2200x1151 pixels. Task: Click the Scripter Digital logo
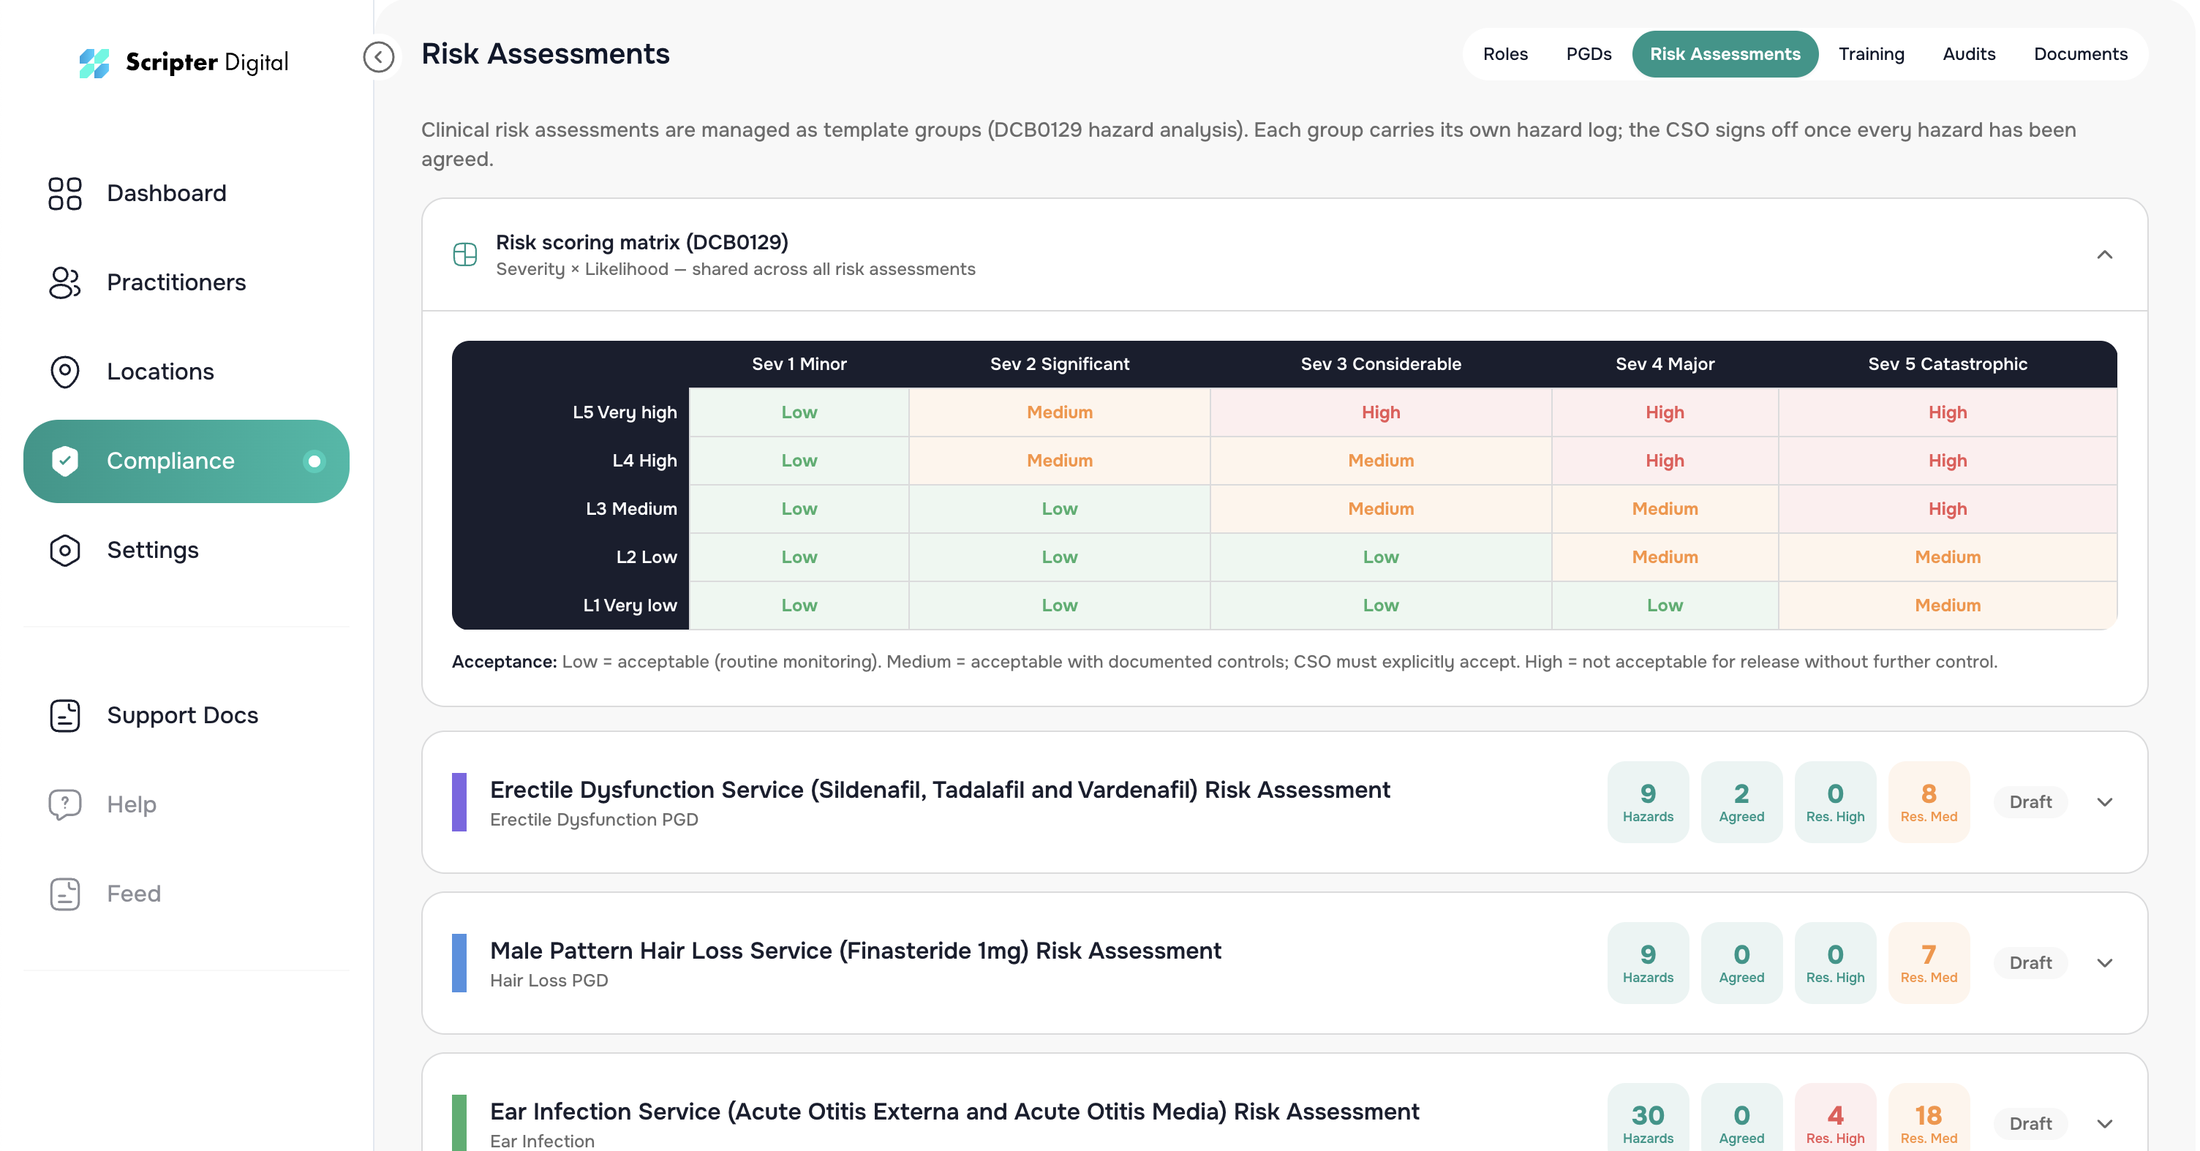pyautogui.click(x=184, y=62)
